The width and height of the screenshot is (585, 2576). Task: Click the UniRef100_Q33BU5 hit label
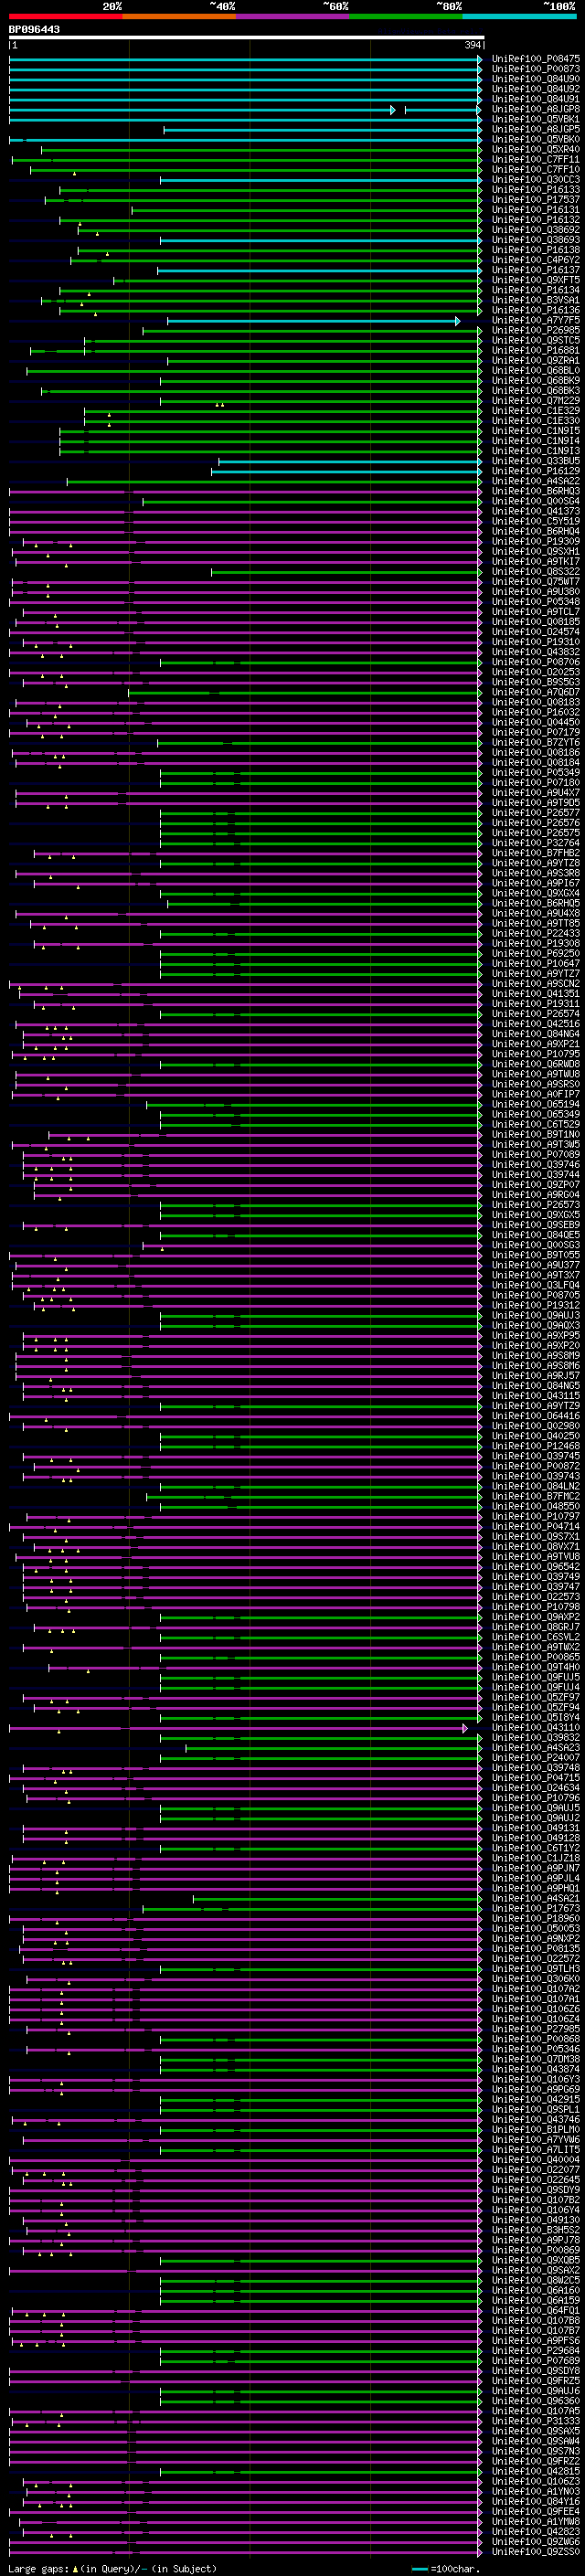coord(535,461)
